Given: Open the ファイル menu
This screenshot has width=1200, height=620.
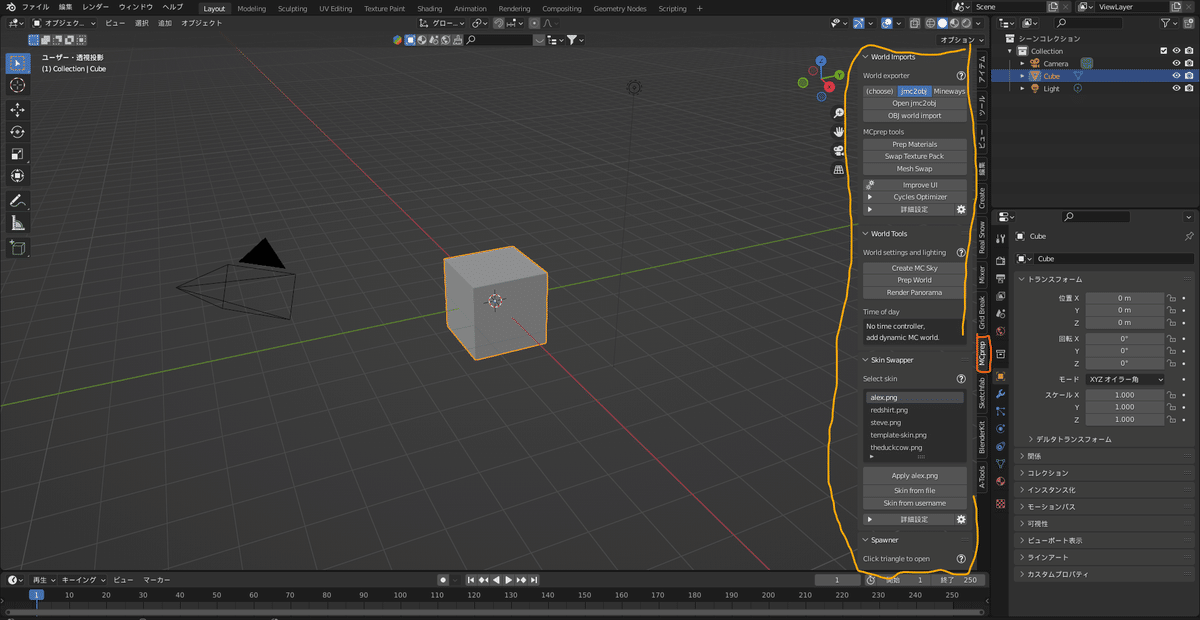Looking at the screenshot, I should [x=35, y=8].
